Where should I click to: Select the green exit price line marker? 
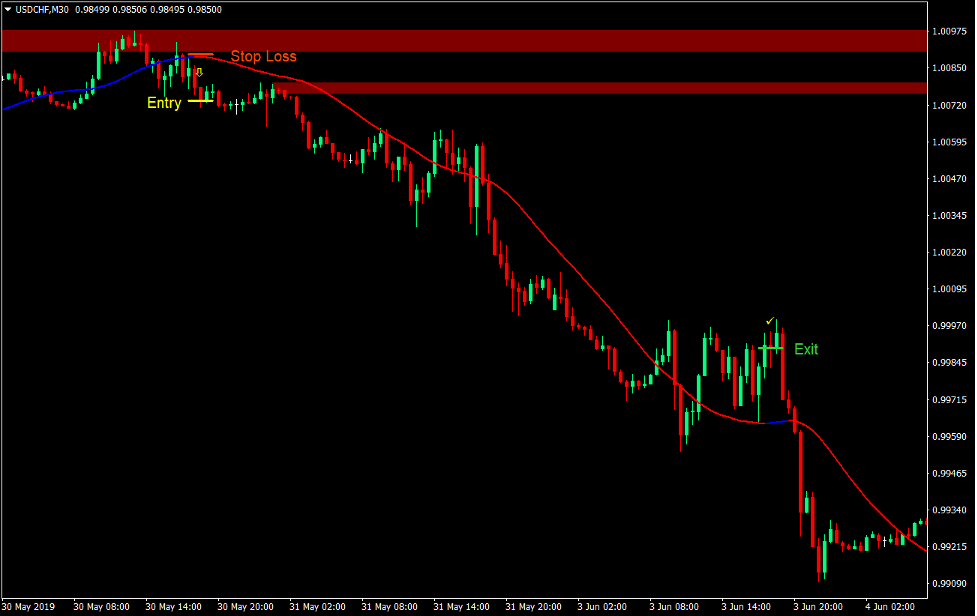click(770, 348)
